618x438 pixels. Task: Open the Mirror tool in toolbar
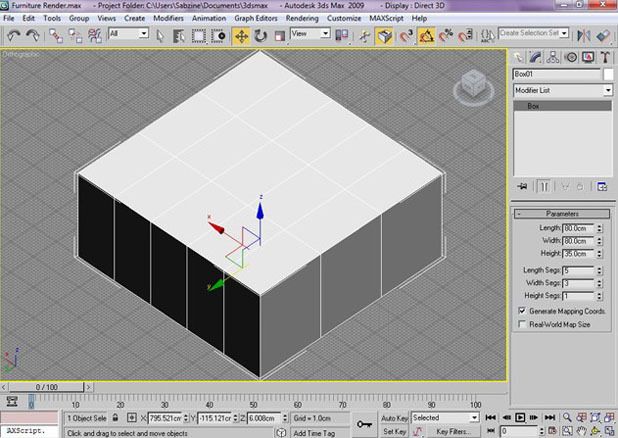coord(584,35)
